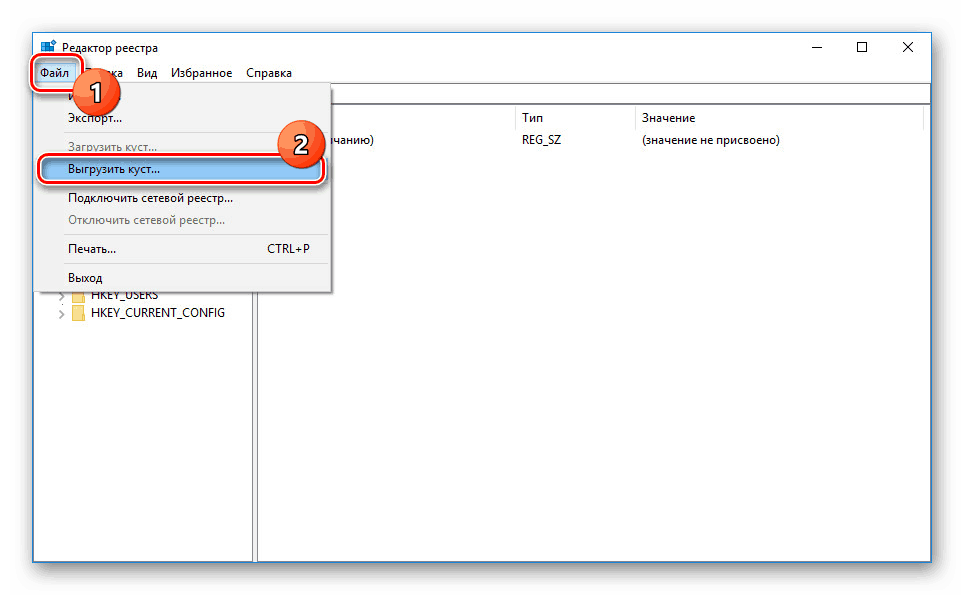
Task: Click the registry address bar field
Action: [x=630, y=94]
